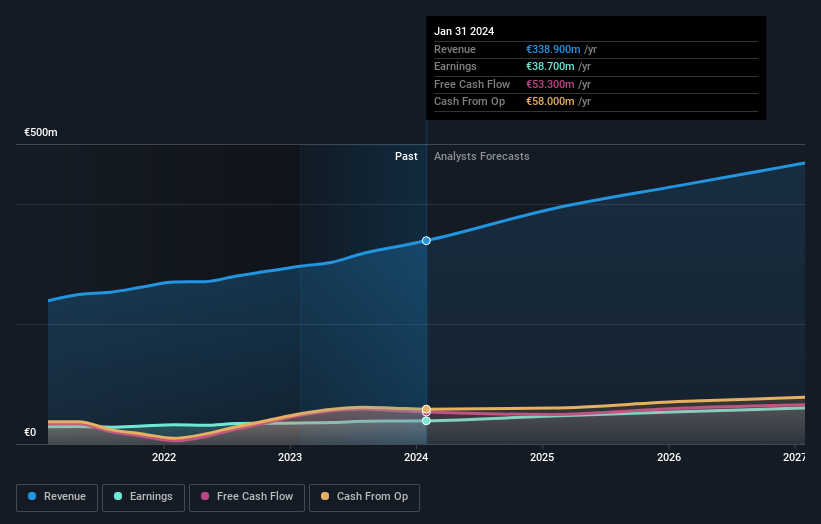This screenshot has width=821, height=524.
Task: Click the €500m y-axis label
Action: click(41, 132)
